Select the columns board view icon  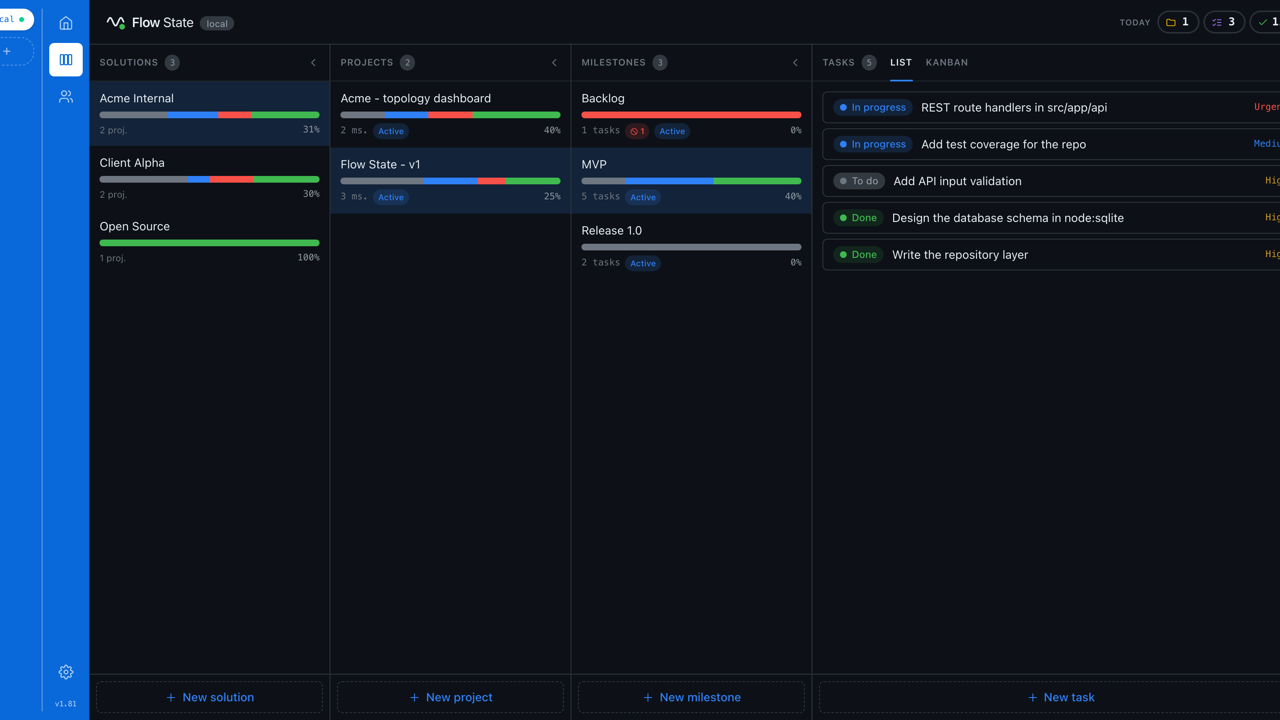pos(66,60)
